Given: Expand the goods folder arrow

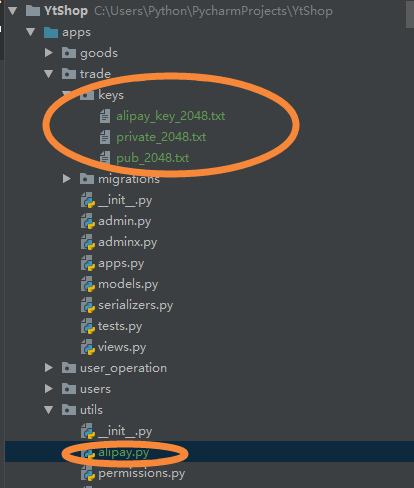Looking at the screenshot, I should [49, 53].
